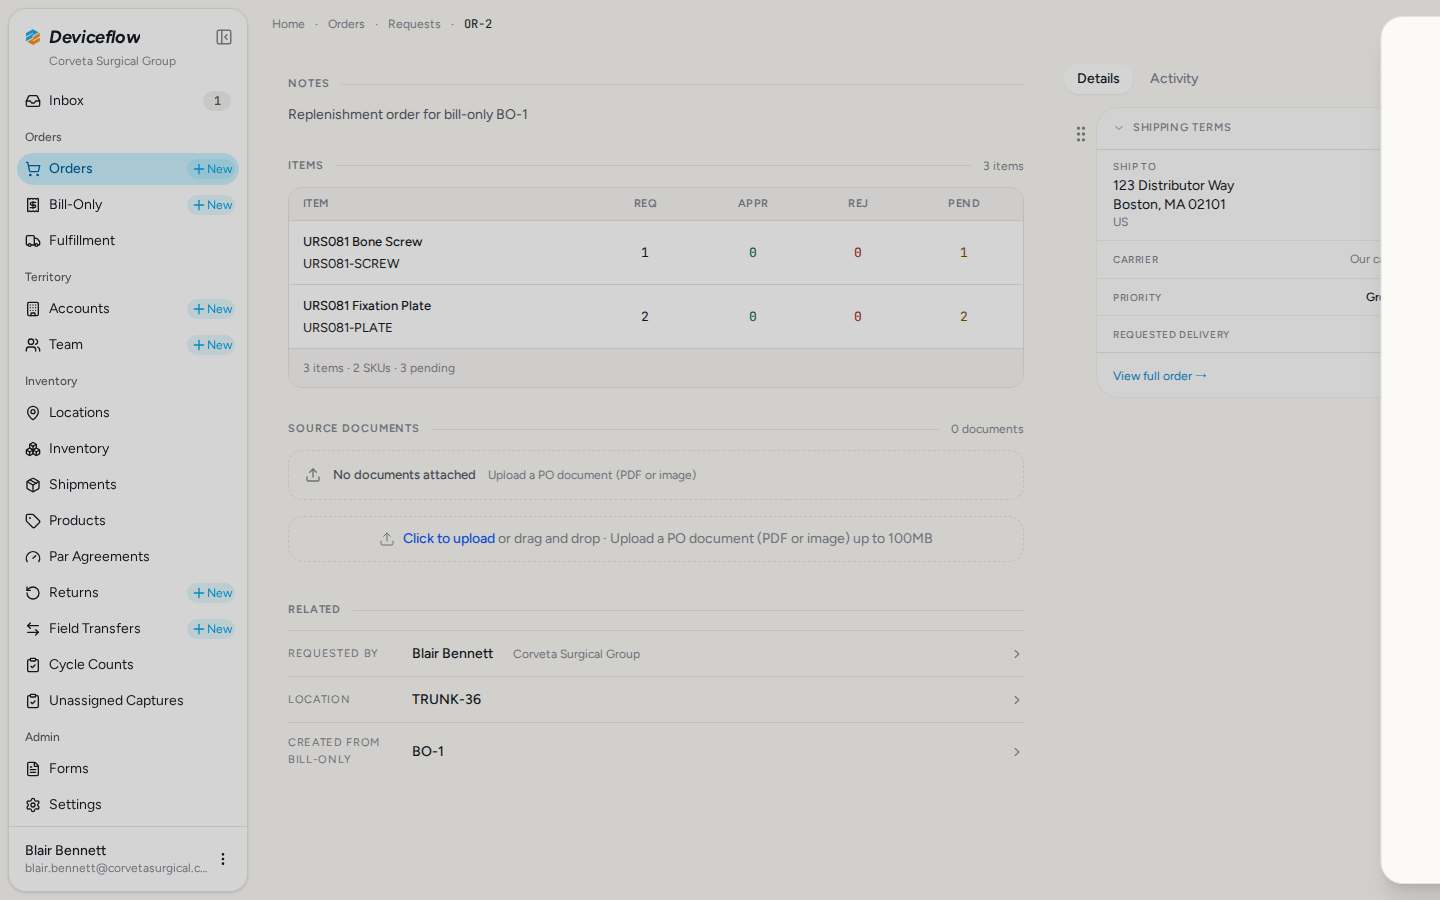Select the Details tab
The image size is (1440, 900).
tap(1098, 79)
